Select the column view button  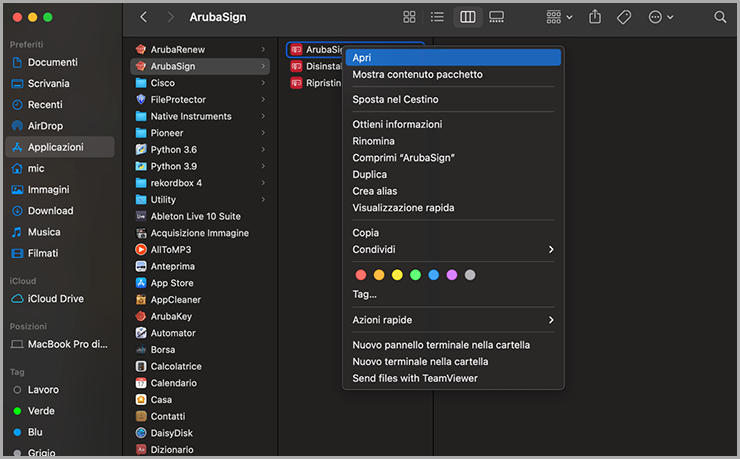(x=468, y=17)
